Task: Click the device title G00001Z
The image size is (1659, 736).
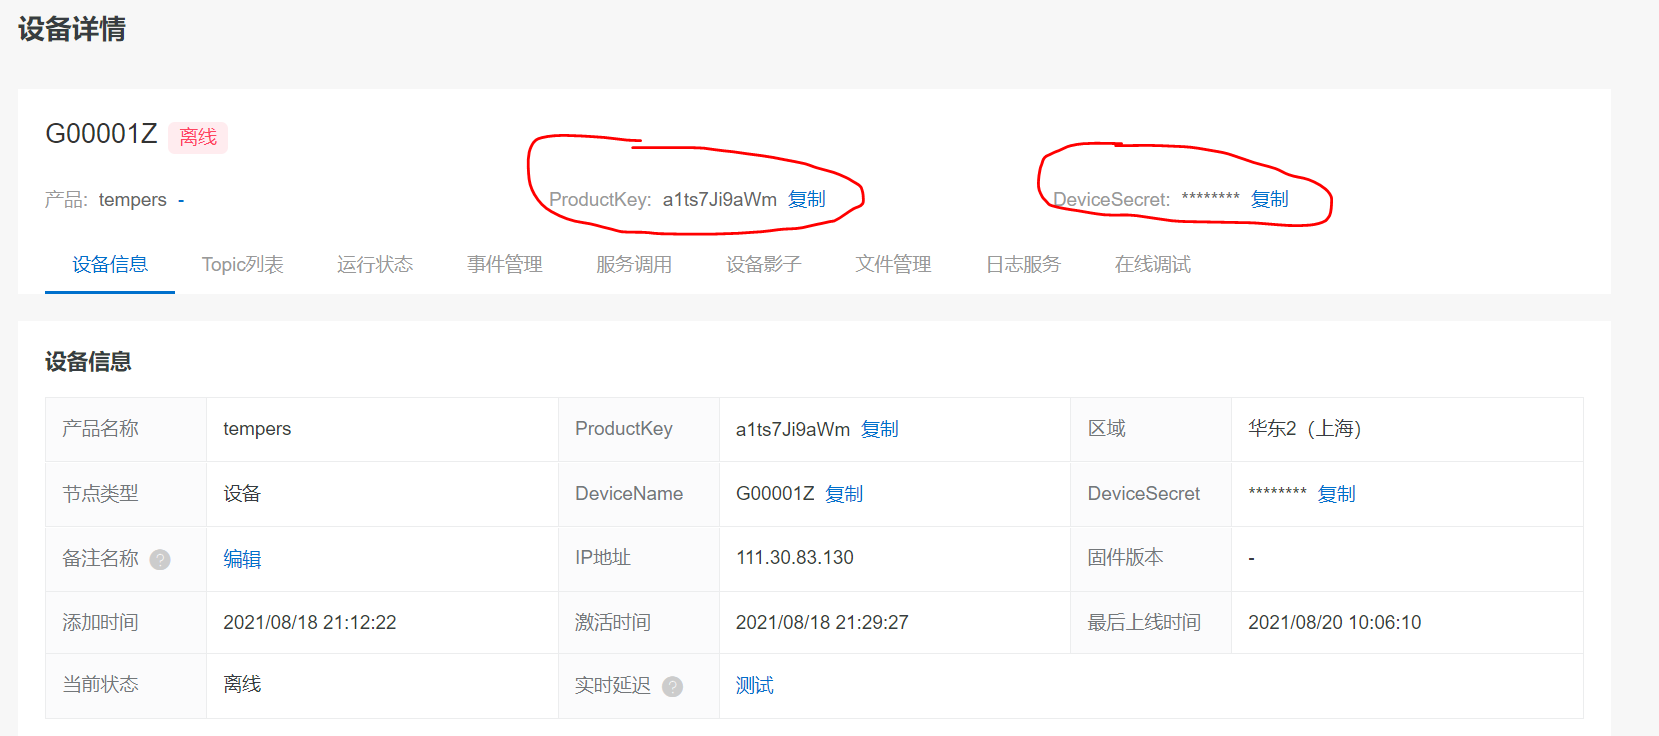Action: click(x=101, y=134)
